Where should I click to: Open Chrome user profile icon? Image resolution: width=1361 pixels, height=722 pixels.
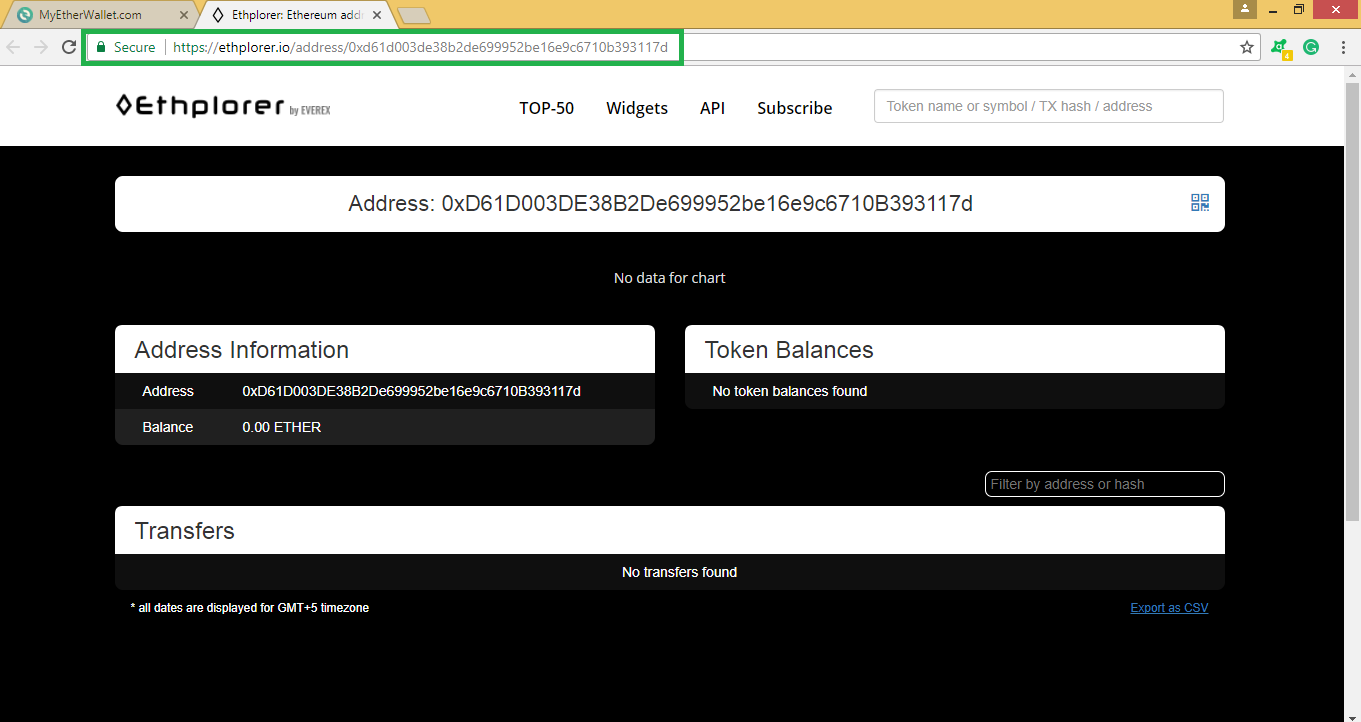[1245, 9]
